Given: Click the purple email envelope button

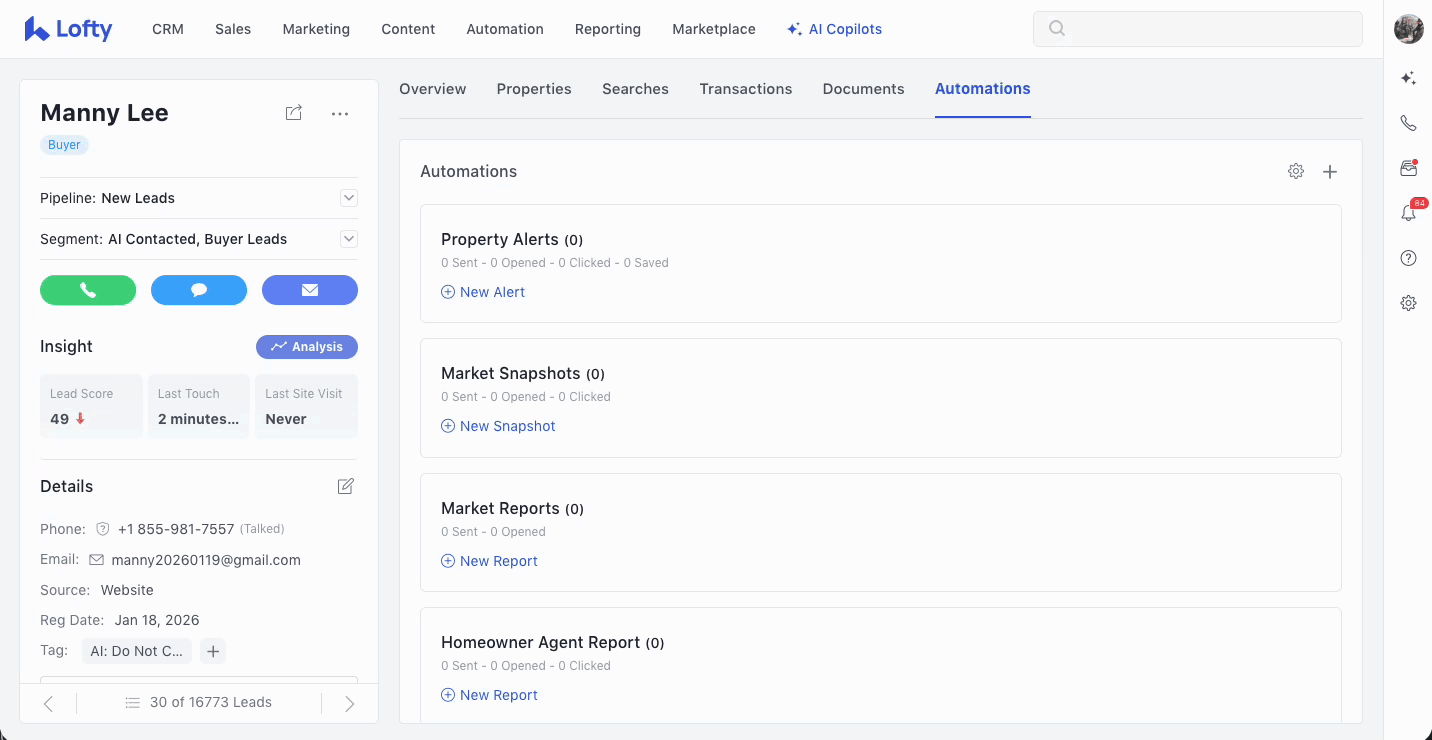Looking at the screenshot, I should 310,290.
